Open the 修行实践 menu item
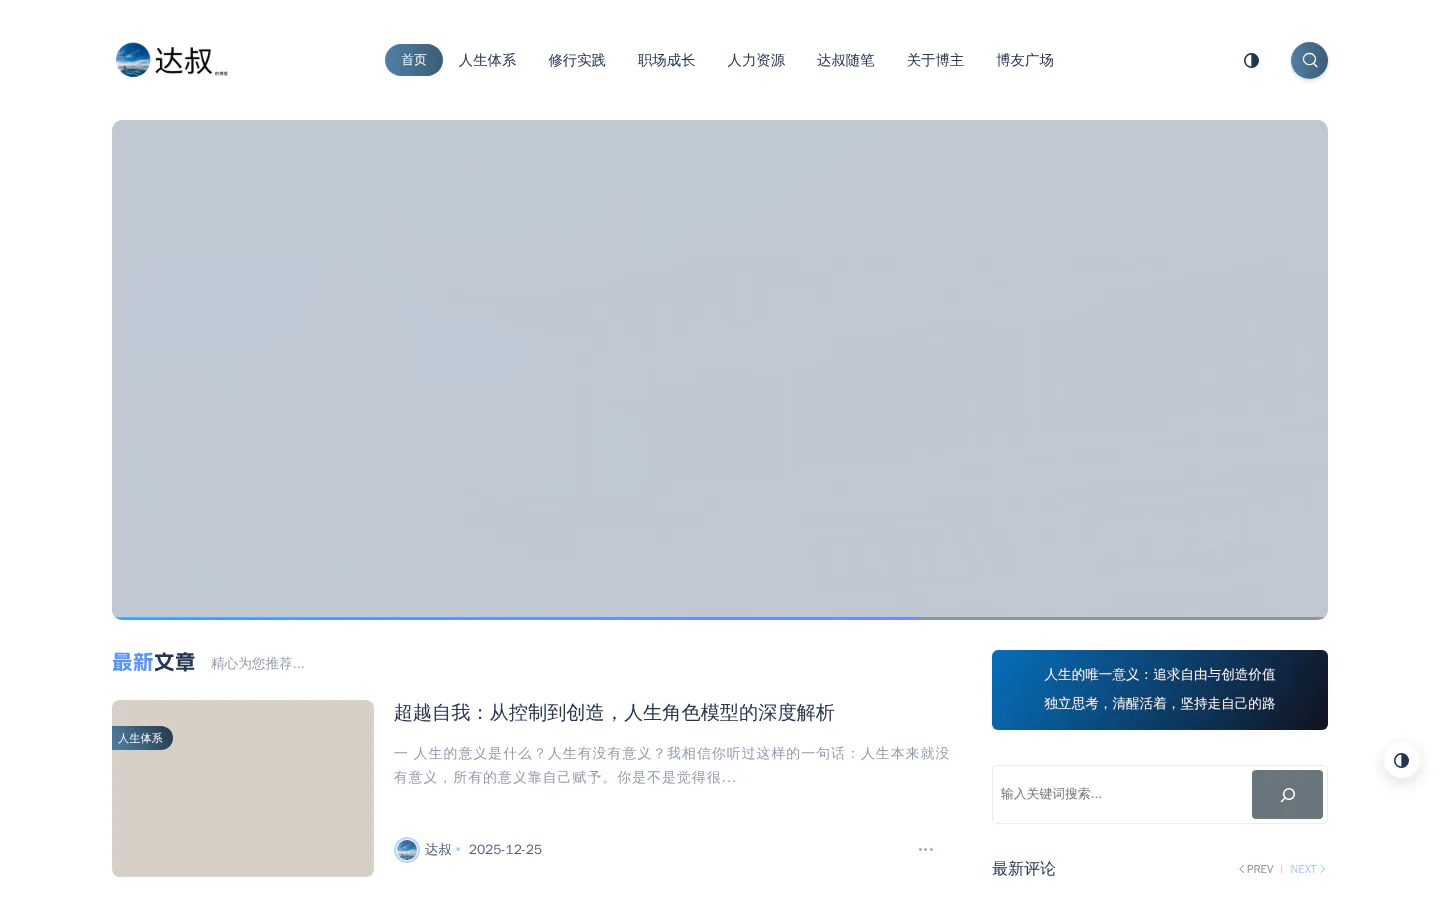Screen dimensions: 1440x900 (x=577, y=60)
